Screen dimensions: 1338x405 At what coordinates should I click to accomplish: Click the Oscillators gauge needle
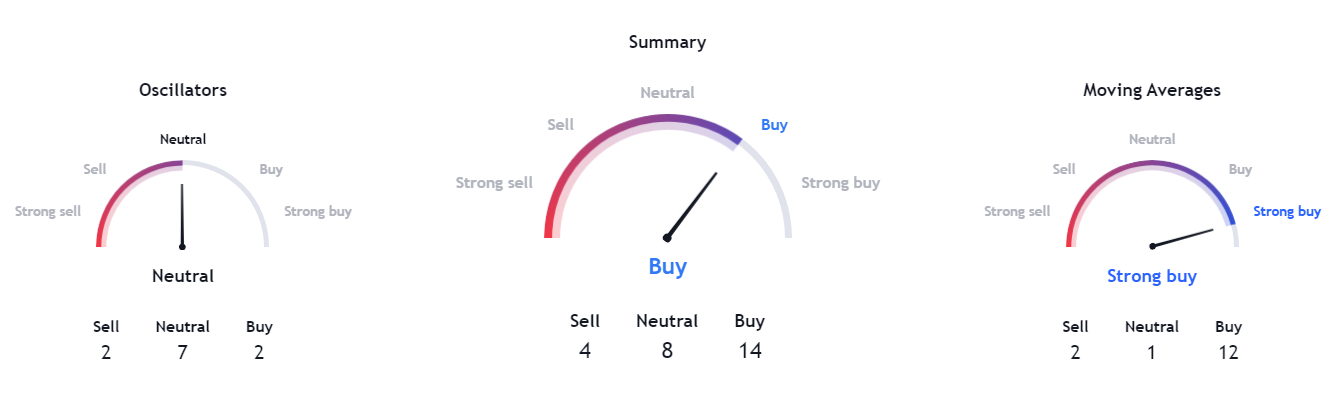[x=182, y=215]
